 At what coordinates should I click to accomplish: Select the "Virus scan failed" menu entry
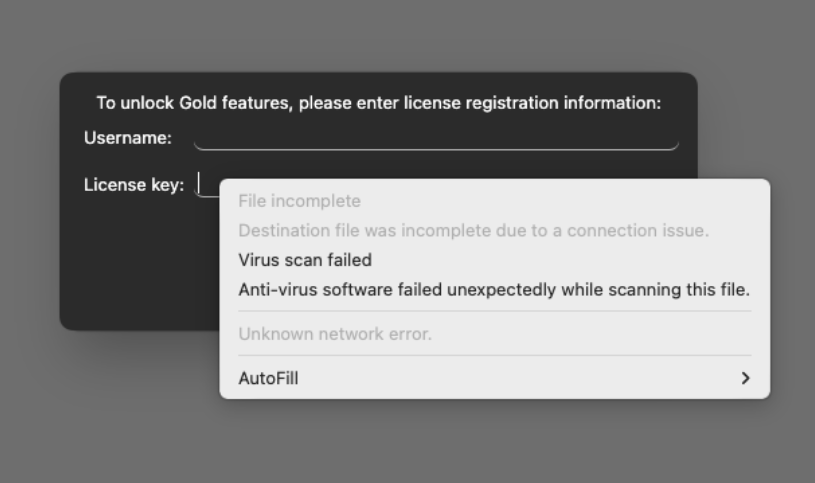(305, 260)
